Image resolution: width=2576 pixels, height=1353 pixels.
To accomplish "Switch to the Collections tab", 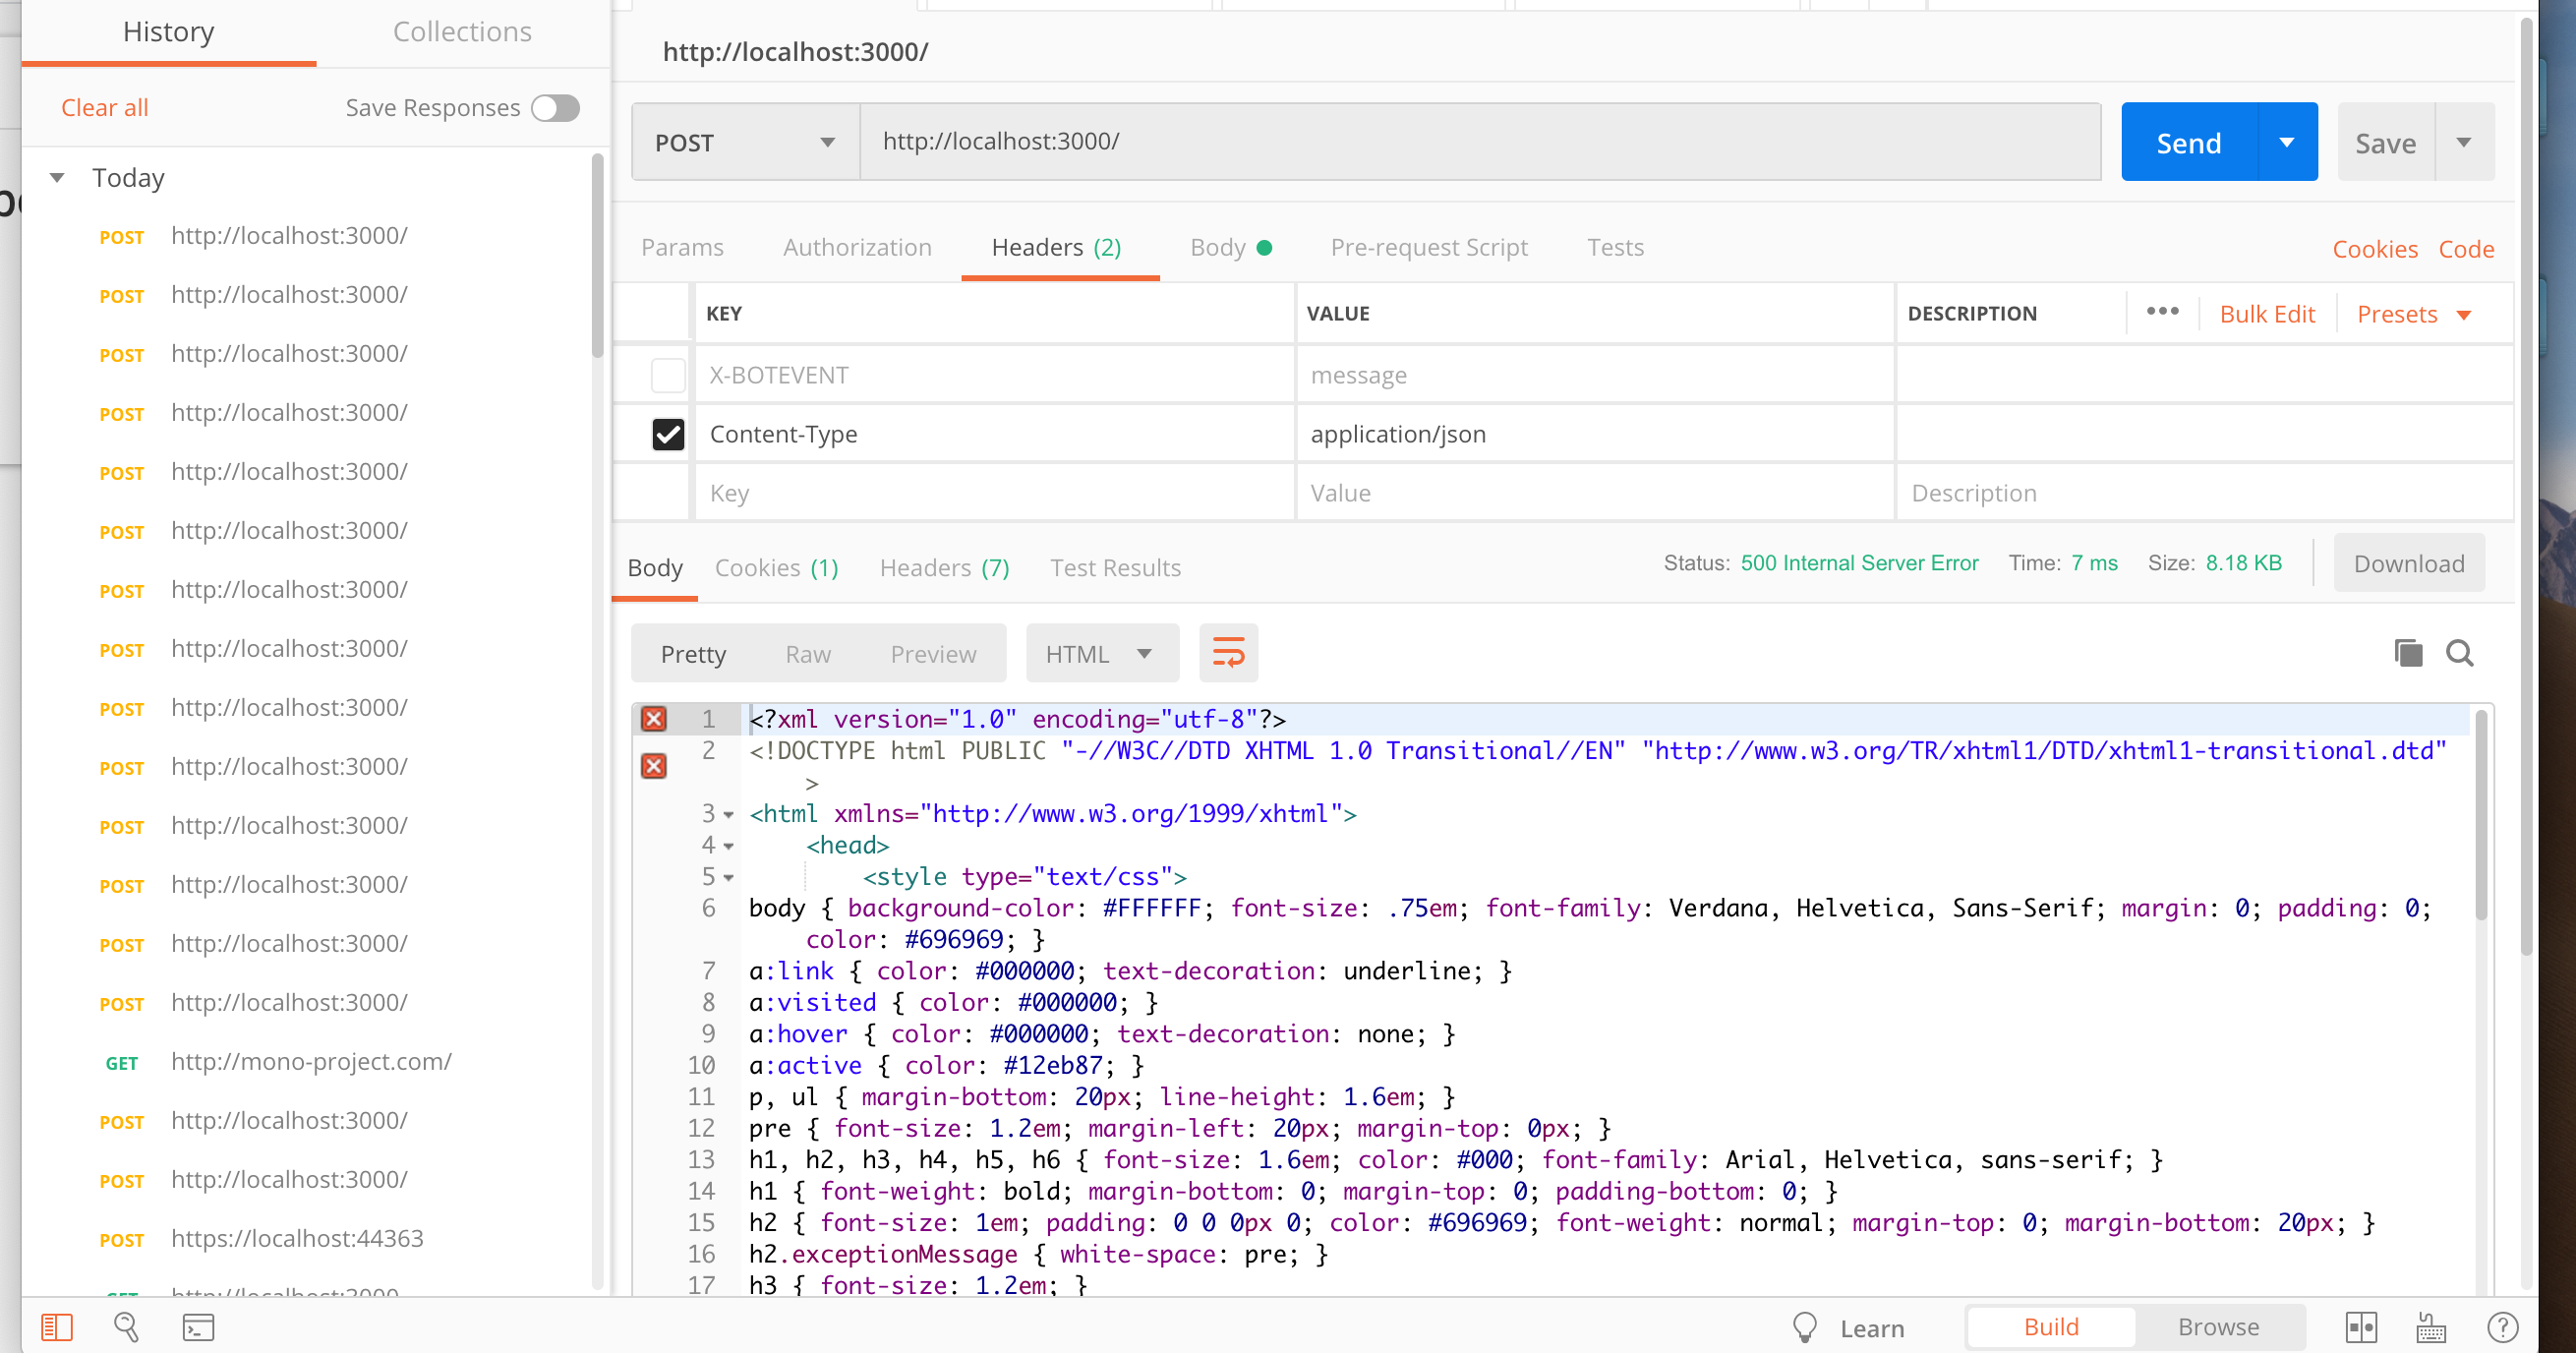I will point(462,32).
